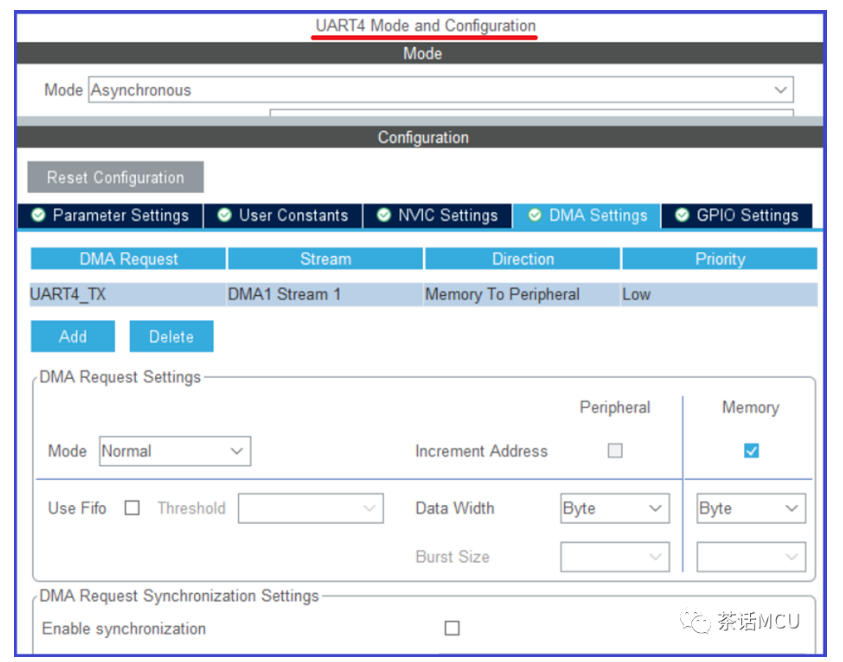The image size is (843, 662).
Task: Open the NVIC Settings tab
Action: (438, 216)
